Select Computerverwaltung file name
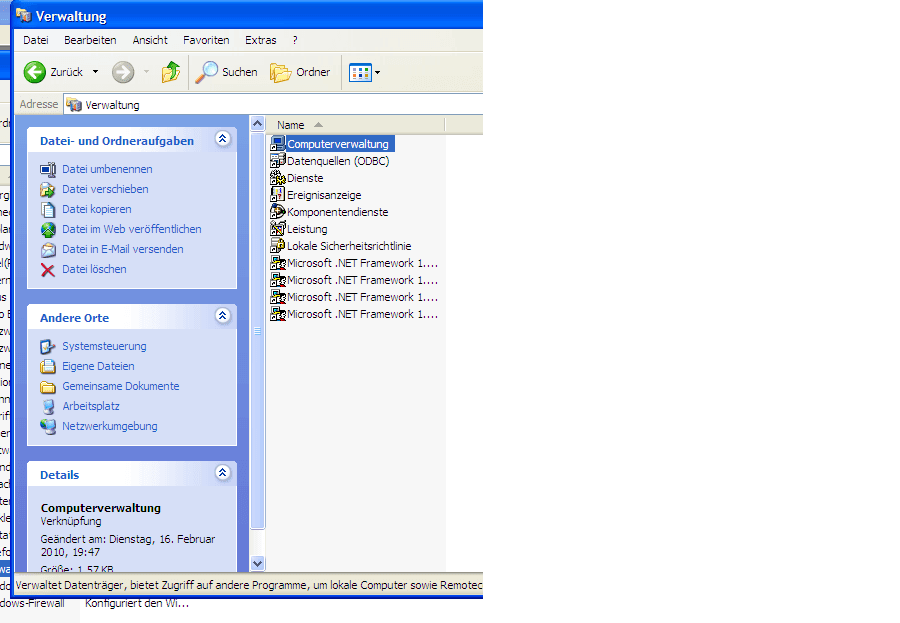900x623 pixels. 338,144
